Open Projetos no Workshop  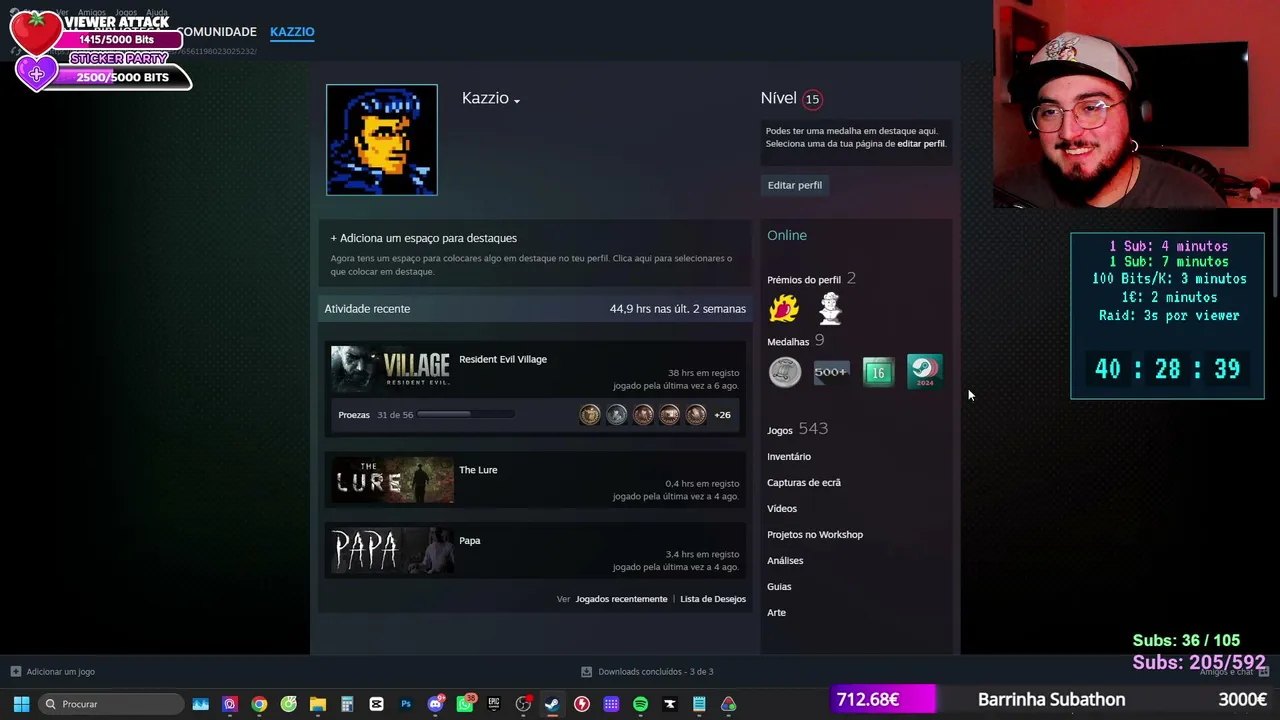(x=815, y=535)
